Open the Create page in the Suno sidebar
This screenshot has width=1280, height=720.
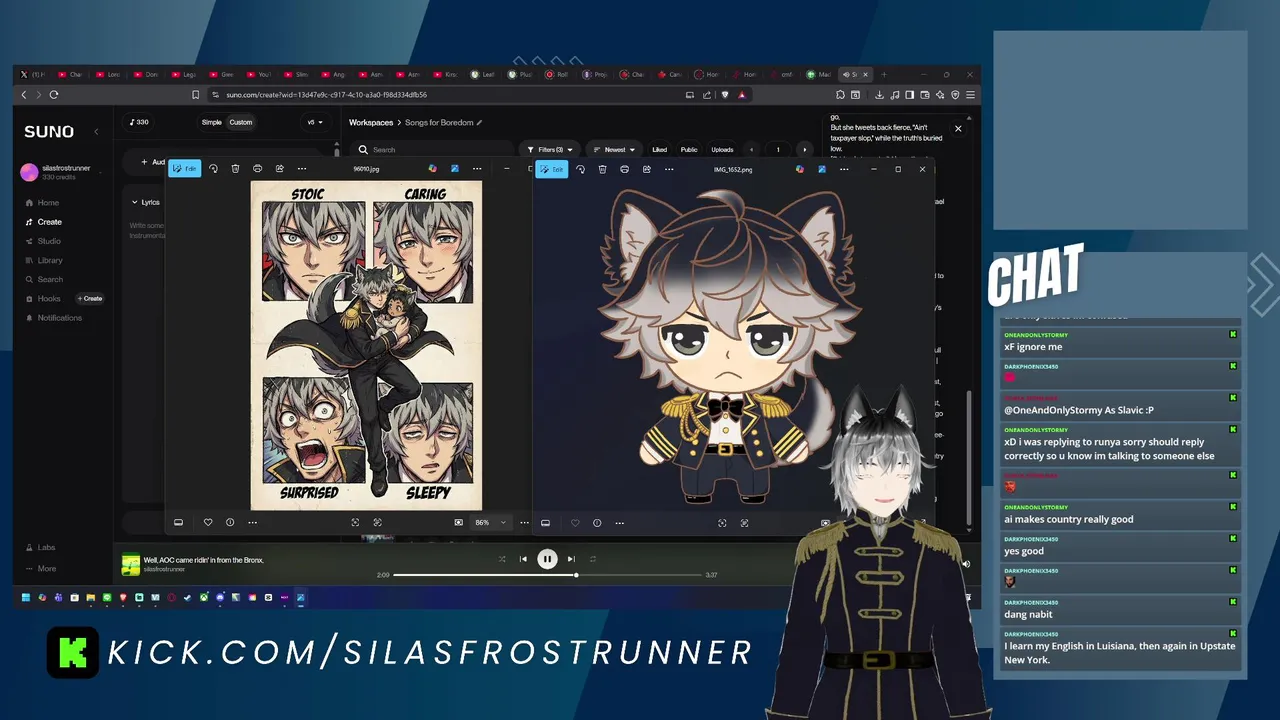click(44, 222)
